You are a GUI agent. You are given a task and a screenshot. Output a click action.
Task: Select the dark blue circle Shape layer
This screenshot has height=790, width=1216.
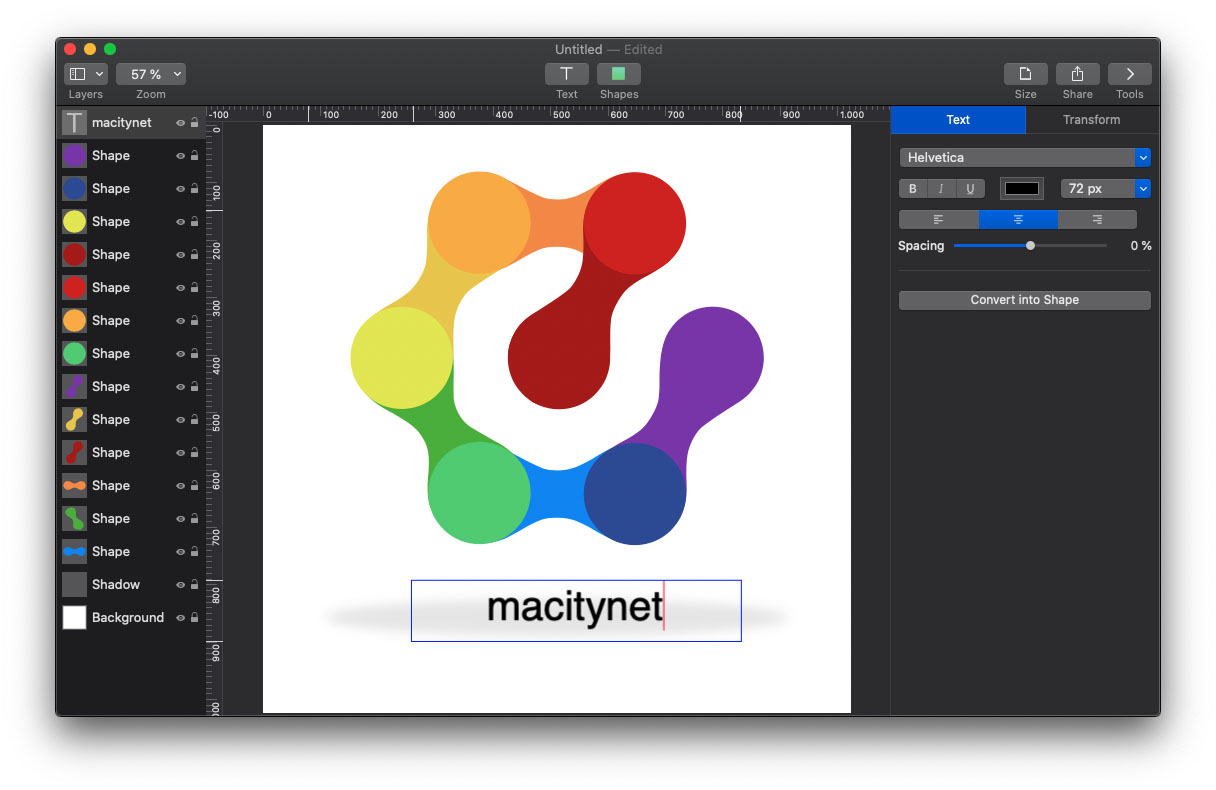point(130,189)
